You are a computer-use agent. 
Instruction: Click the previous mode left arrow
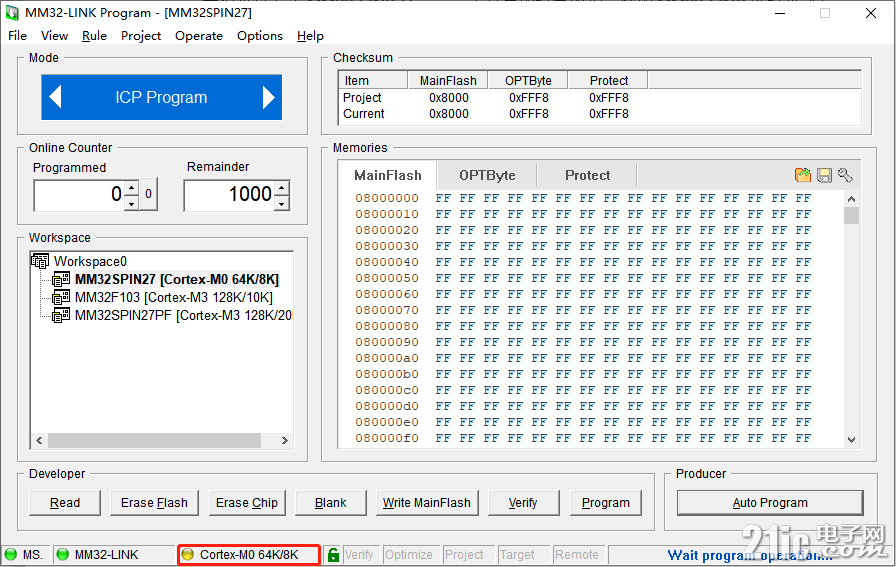[55, 97]
